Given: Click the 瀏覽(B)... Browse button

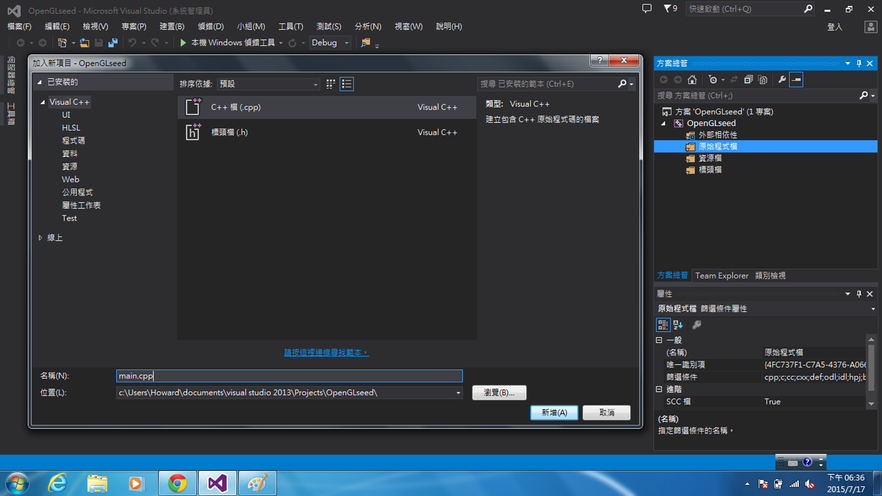Looking at the screenshot, I should 500,393.
